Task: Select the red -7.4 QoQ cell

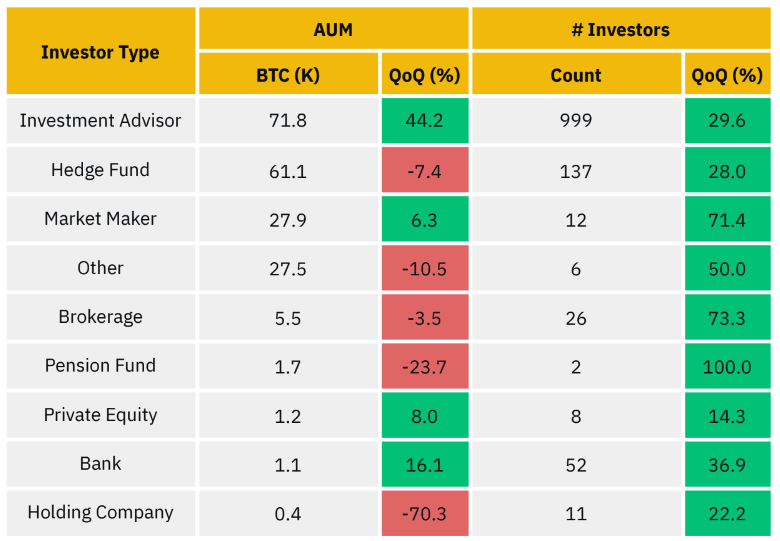Action: click(x=425, y=171)
